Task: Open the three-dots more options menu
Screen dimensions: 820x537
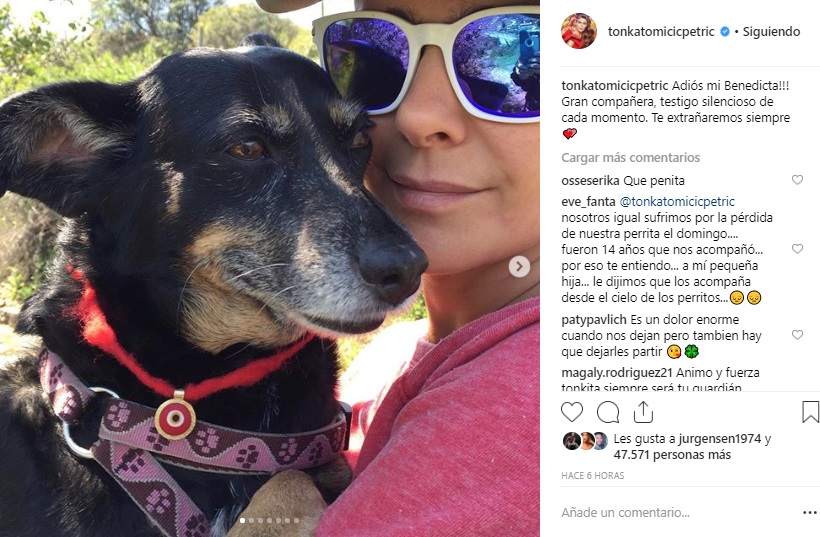Action: point(809,512)
